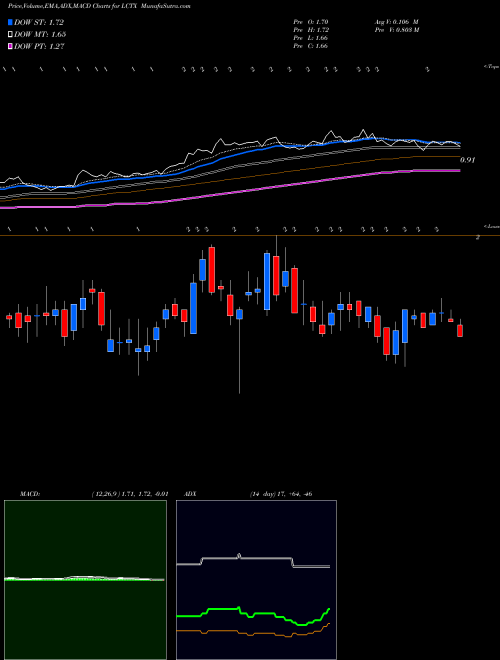Click the white DOW MT legend swatch

point(10,34)
